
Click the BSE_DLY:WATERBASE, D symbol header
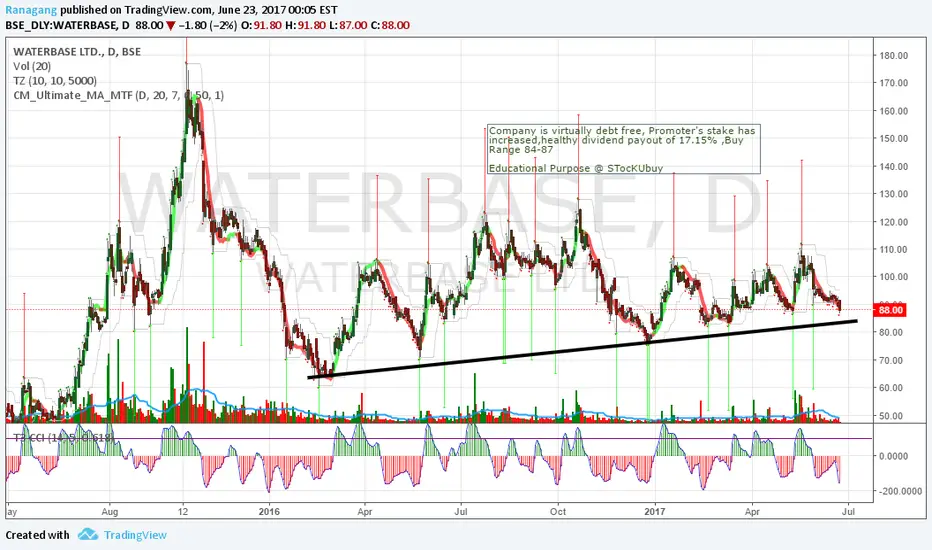(x=68, y=26)
